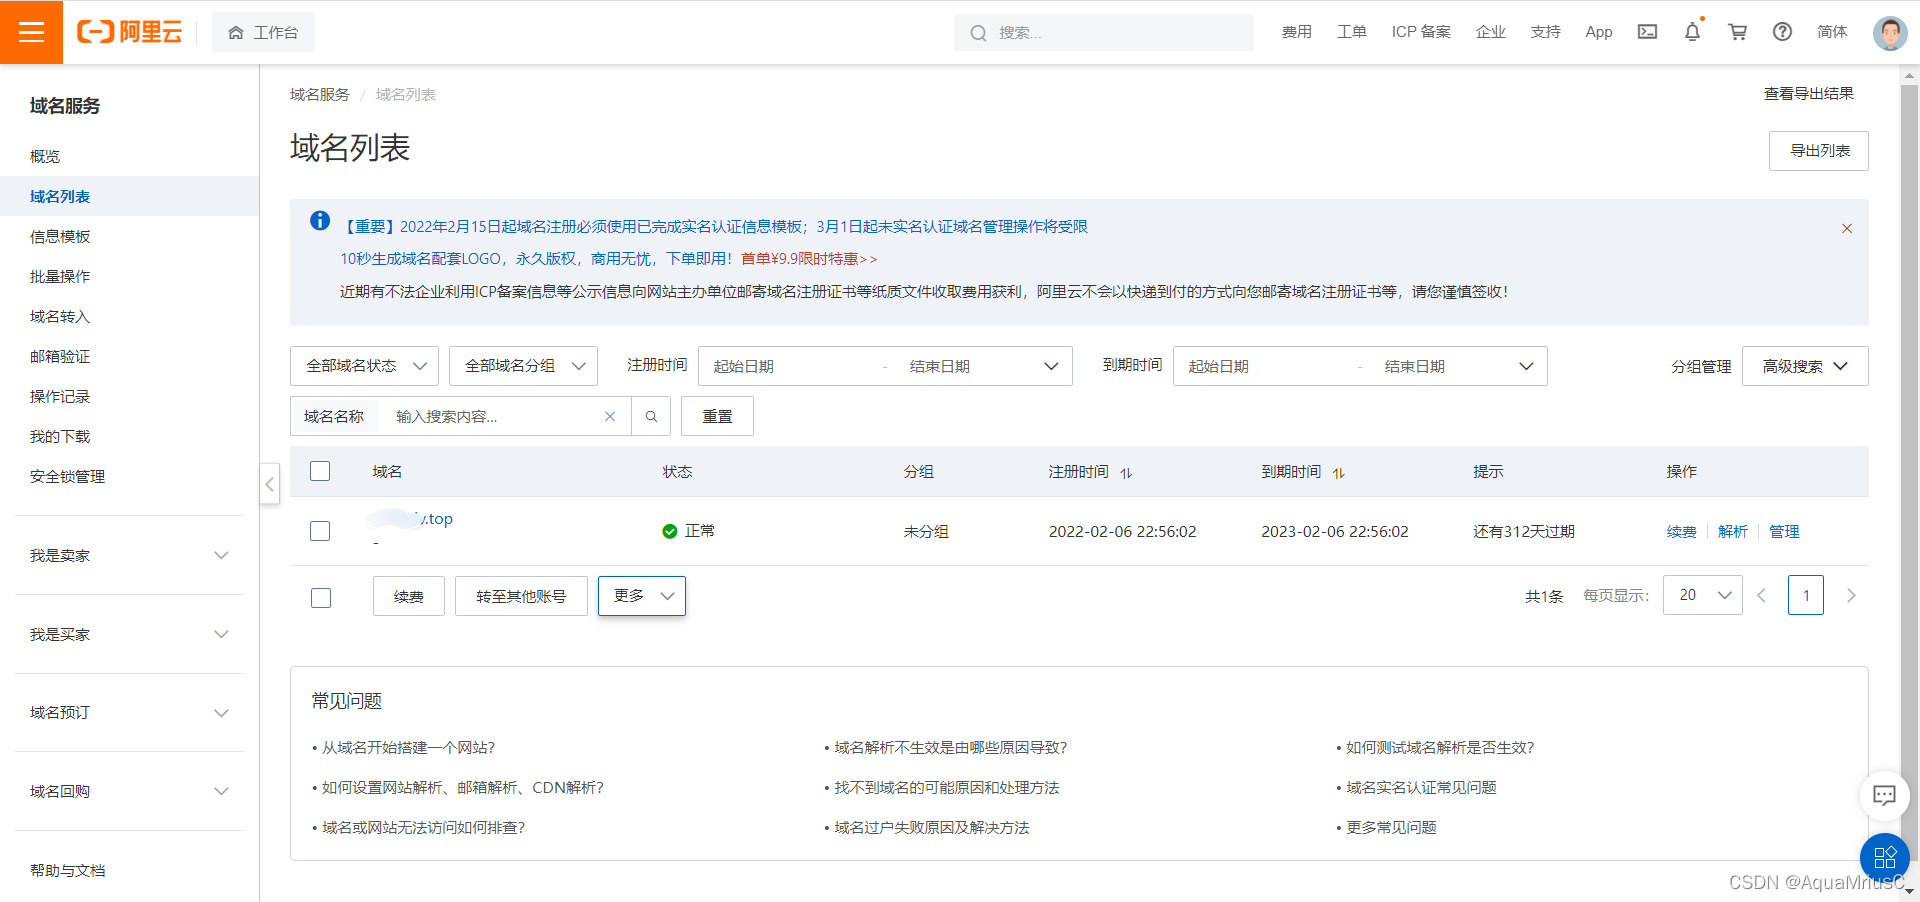The width and height of the screenshot is (1920, 902).
Task: Click the blue info icon in notice
Action: tap(320, 221)
